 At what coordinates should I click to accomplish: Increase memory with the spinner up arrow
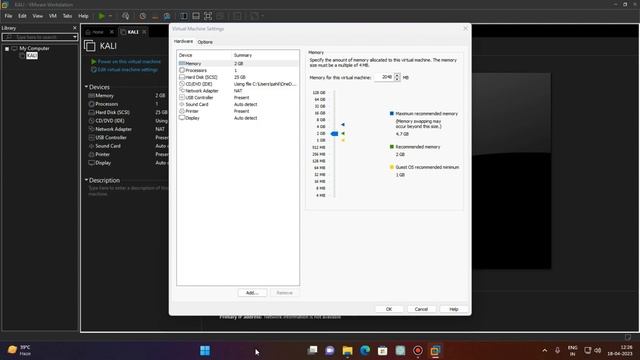397,76
